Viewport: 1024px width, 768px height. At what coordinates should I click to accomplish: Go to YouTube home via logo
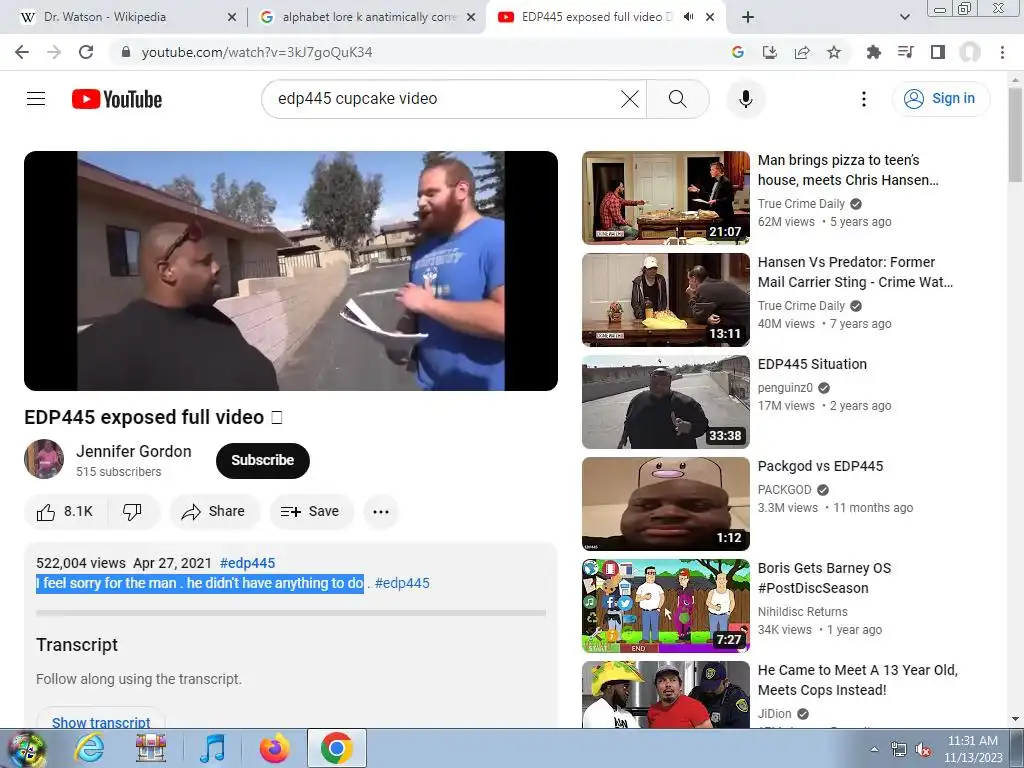[117, 99]
